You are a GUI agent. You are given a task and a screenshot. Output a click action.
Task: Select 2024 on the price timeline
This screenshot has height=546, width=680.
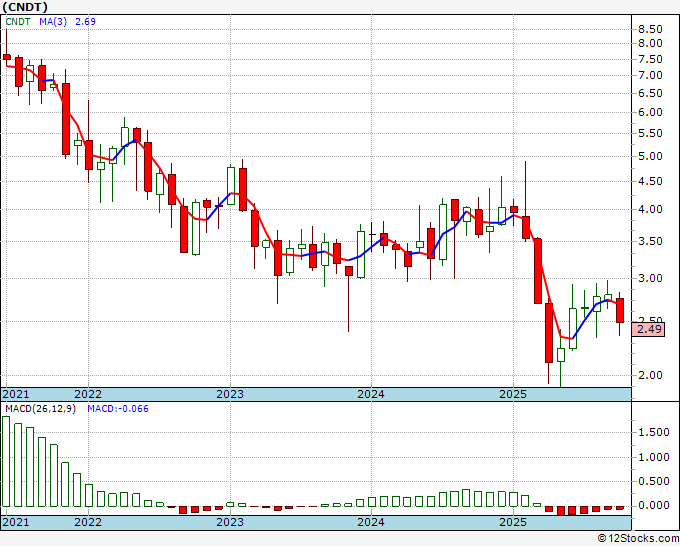[371, 394]
